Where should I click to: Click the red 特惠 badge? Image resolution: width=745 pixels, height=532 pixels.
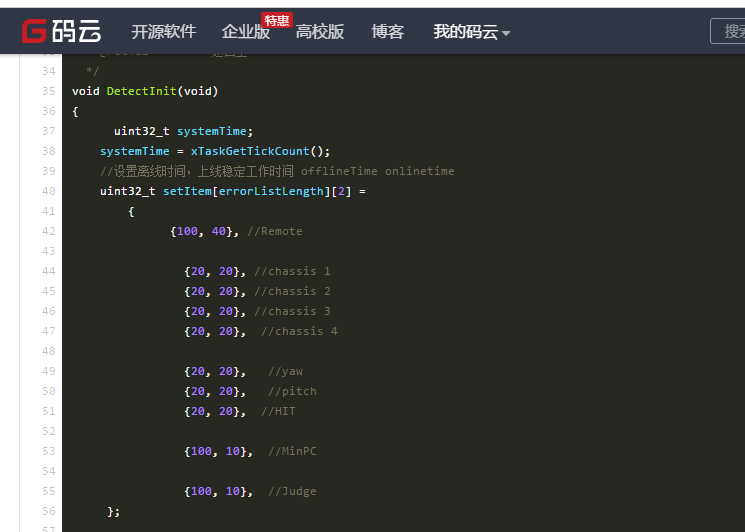(x=277, y=20)
